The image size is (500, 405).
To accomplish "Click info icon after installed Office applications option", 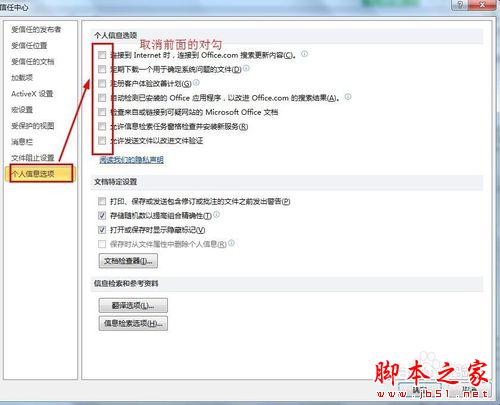I will [x=348, y=97].
